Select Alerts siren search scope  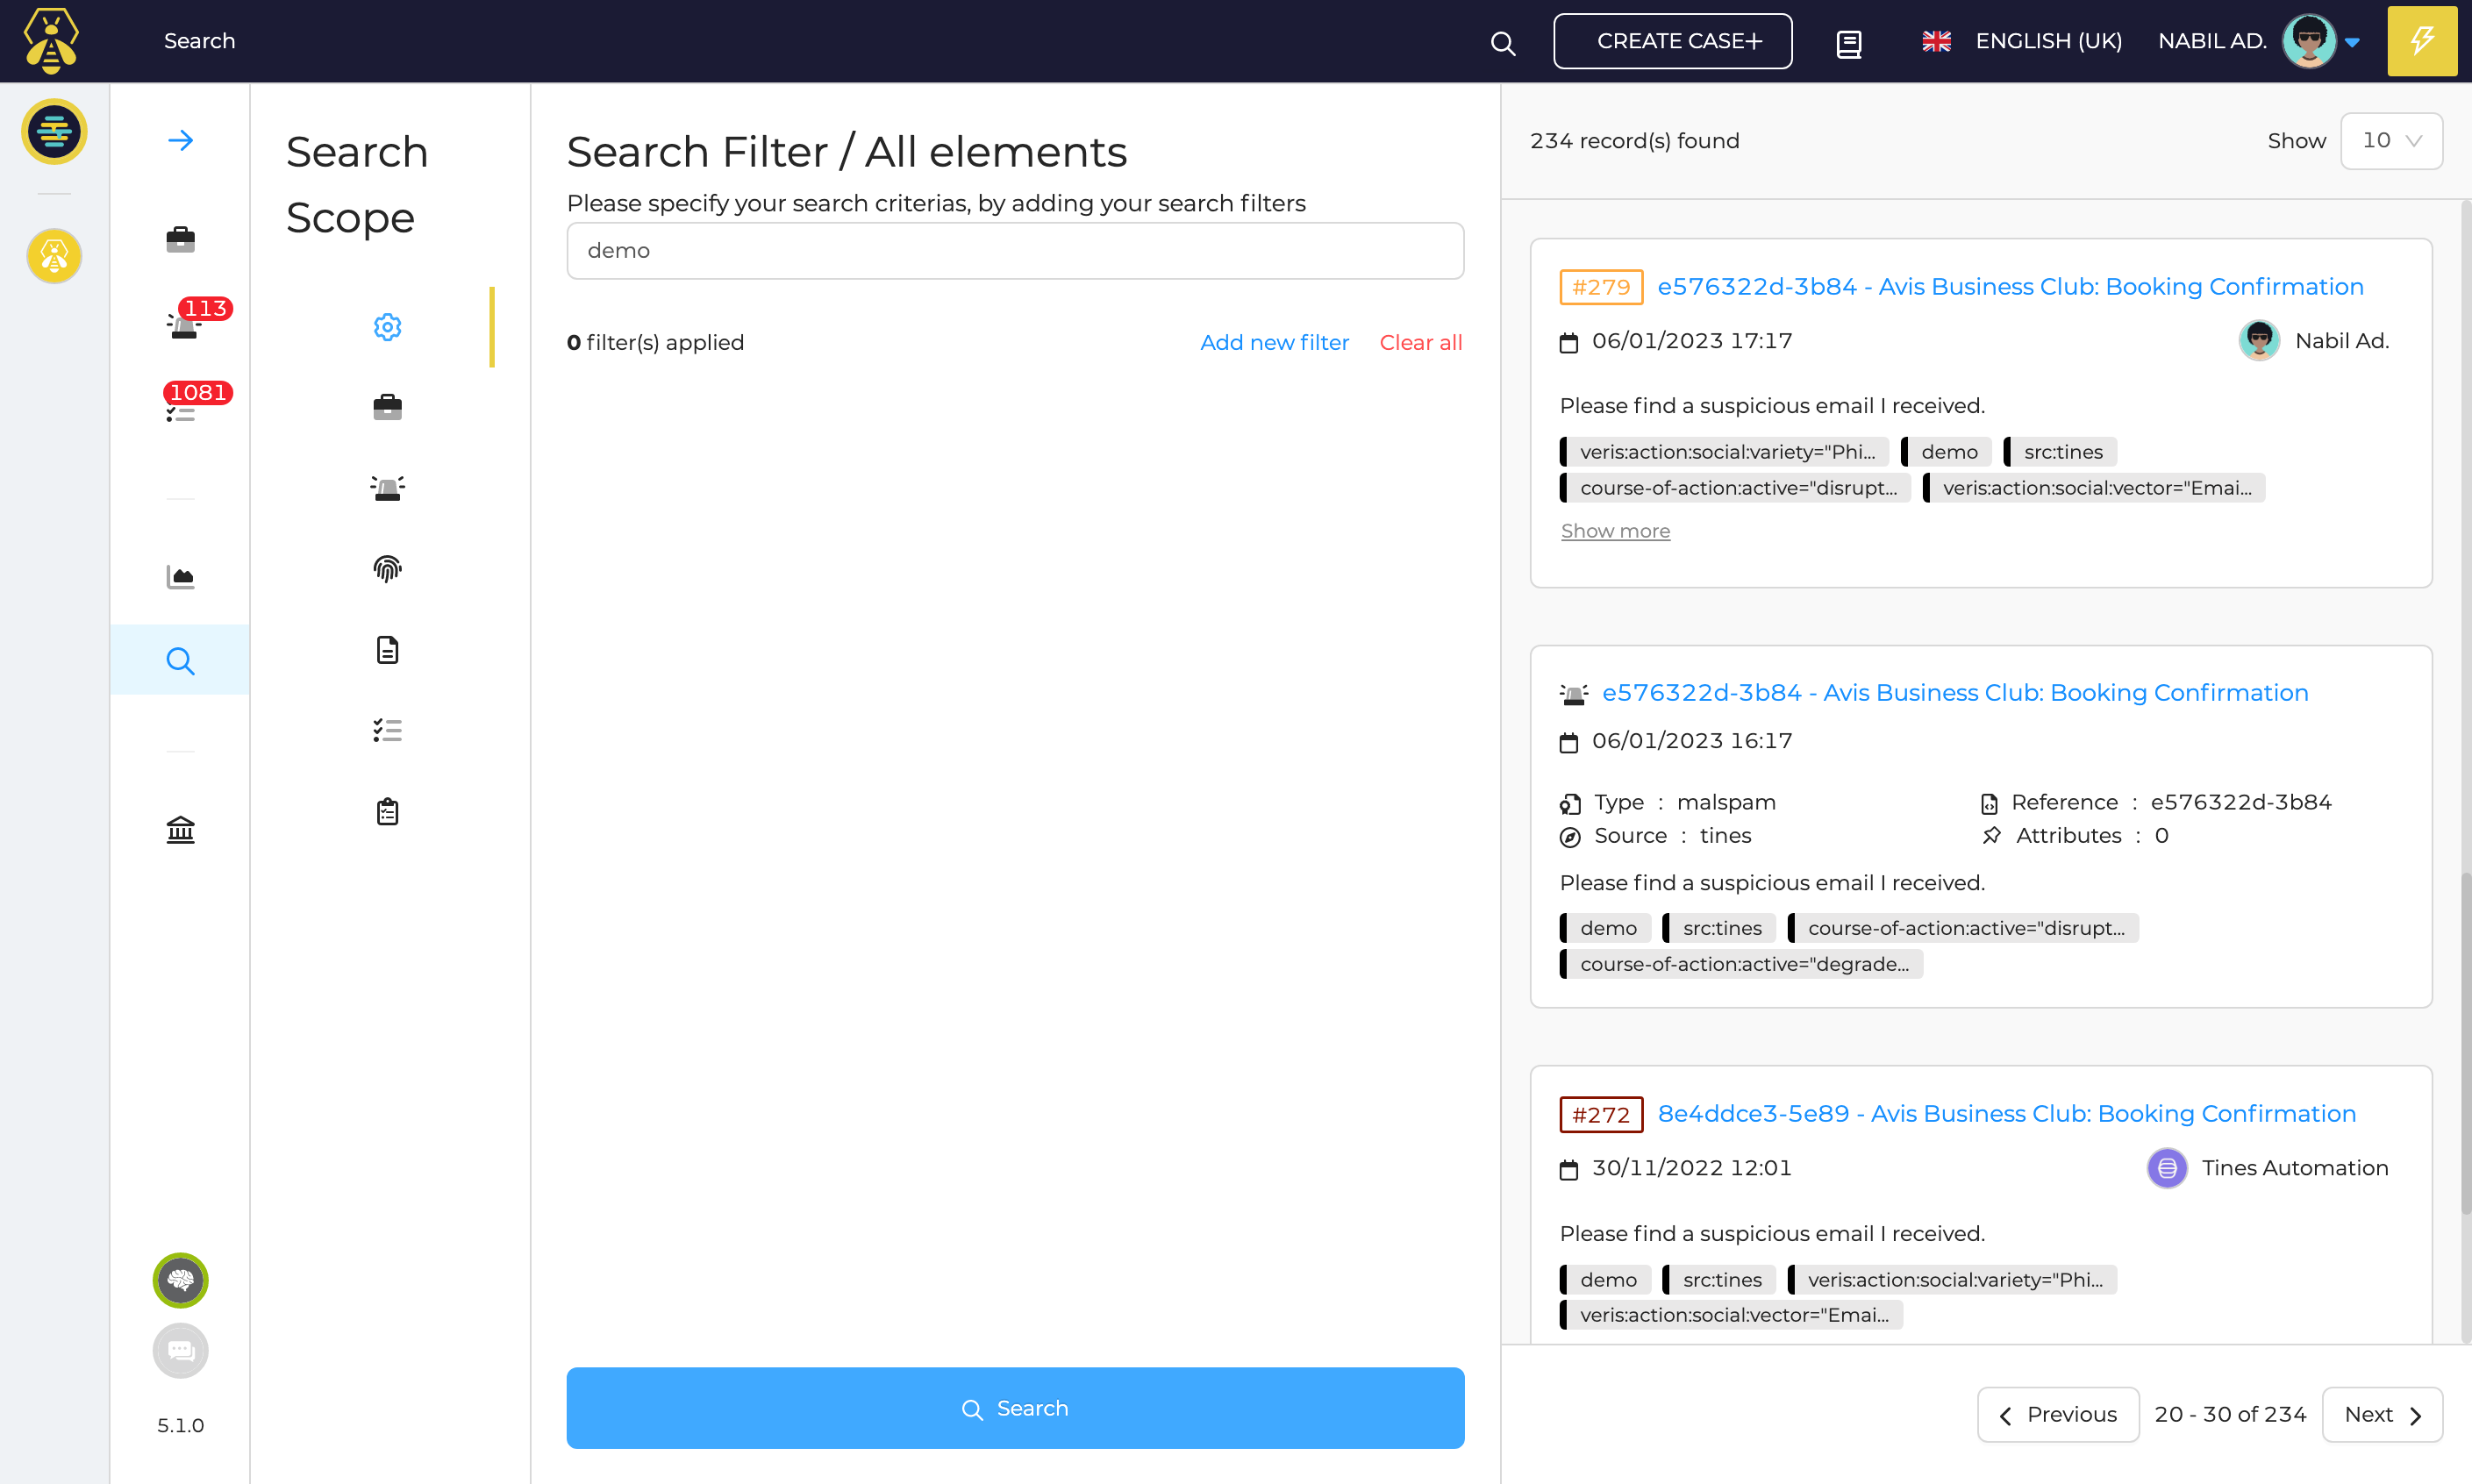(x=387, y=488)
